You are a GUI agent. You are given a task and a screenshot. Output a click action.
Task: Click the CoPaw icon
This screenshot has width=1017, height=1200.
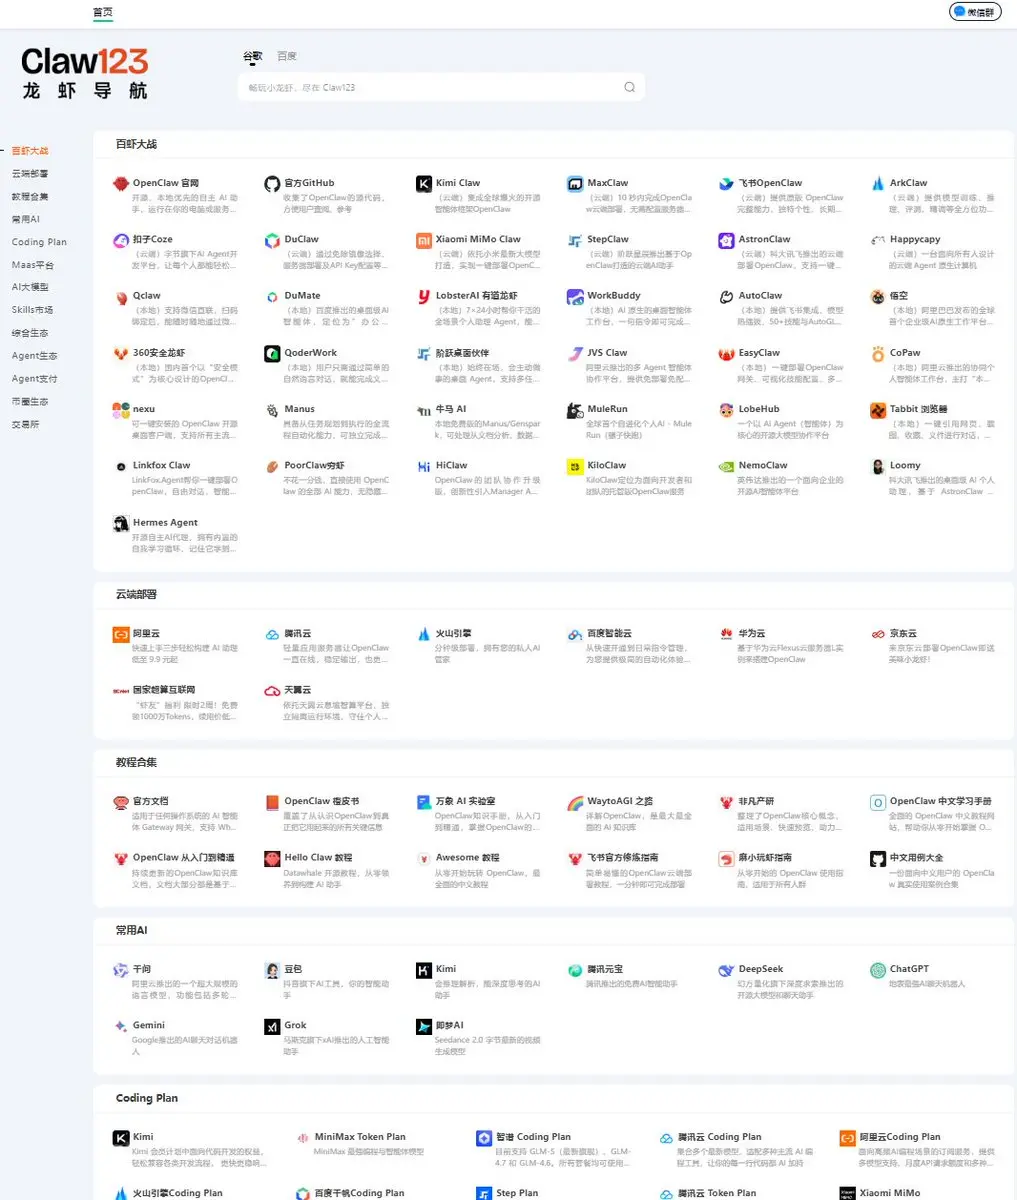pos(878,353)
